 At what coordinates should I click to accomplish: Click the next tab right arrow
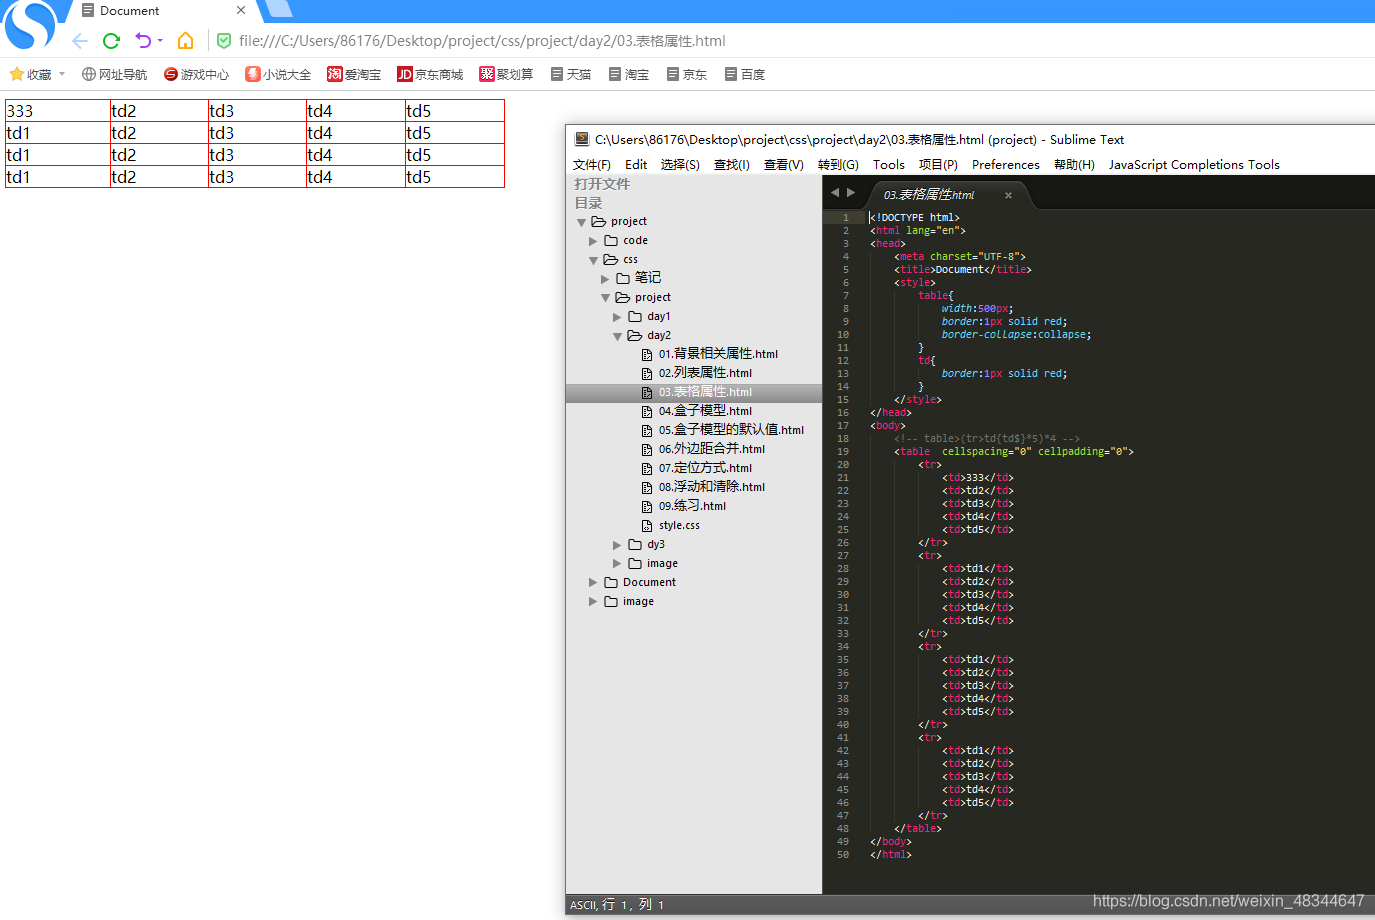tap(851, 192)
